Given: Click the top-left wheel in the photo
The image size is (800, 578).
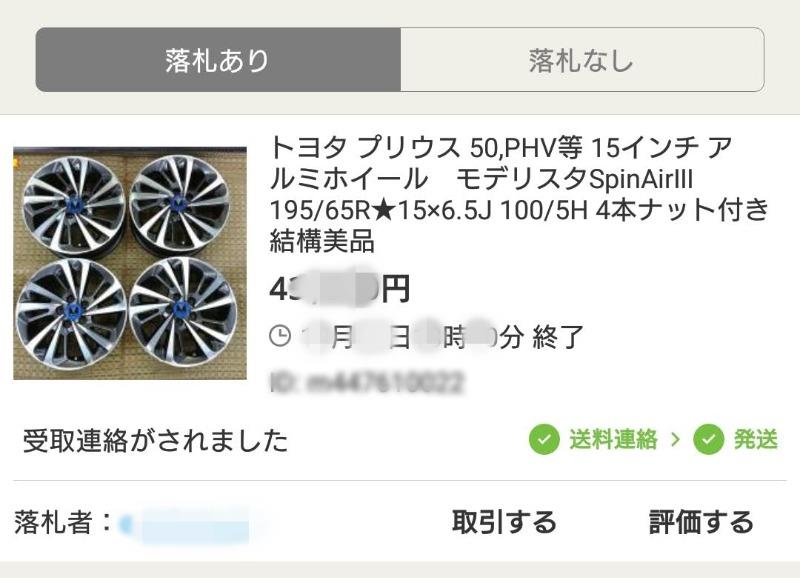Looking at the screenshot, I should pyautogui.click(x=72, y=204).
